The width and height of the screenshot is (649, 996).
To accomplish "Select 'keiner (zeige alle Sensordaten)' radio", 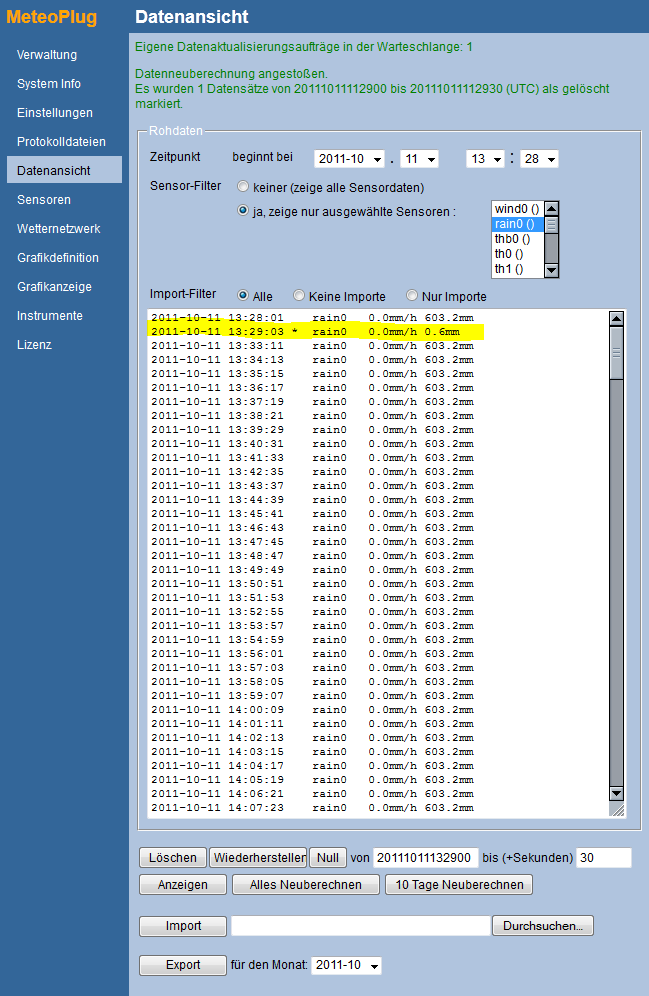I will coord(243,187).
